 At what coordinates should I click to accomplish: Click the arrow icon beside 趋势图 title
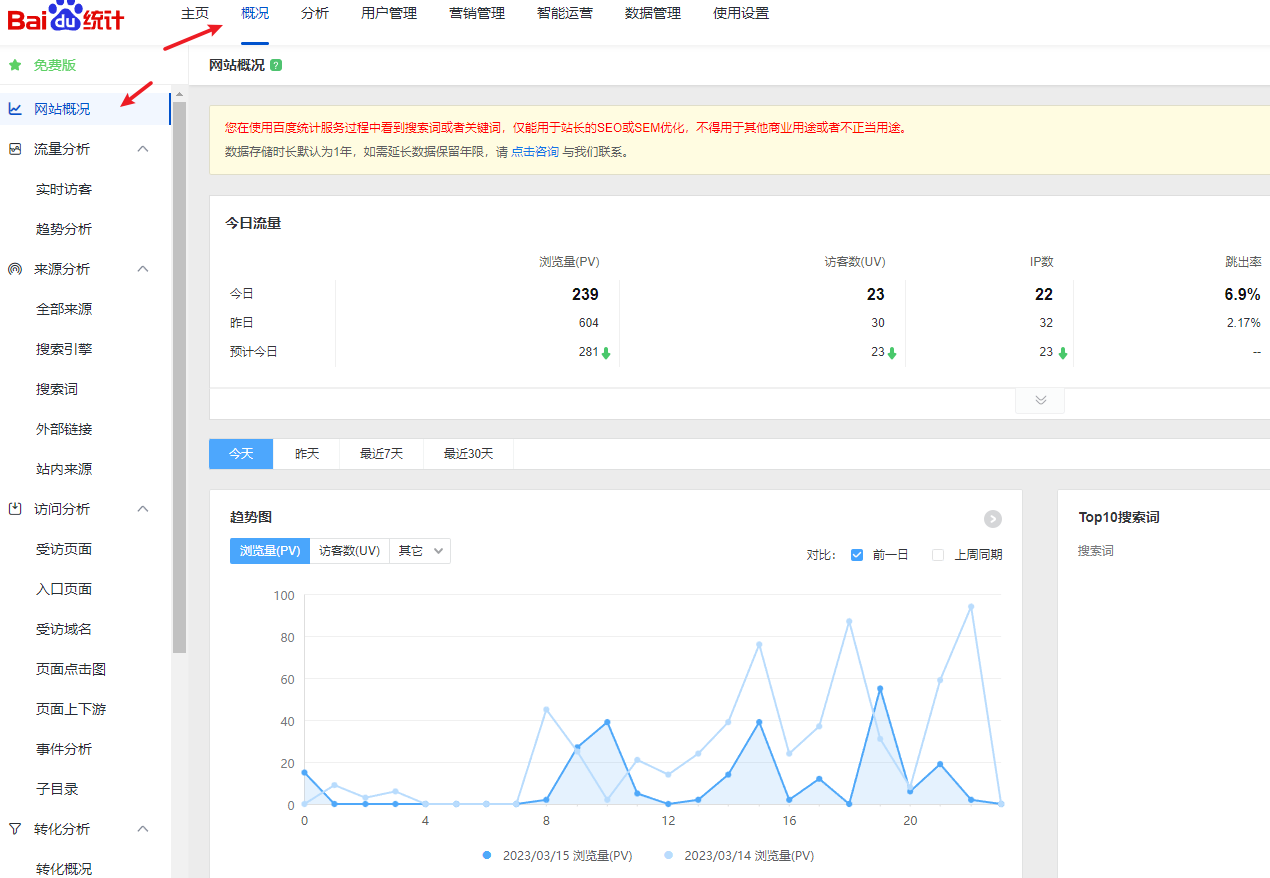coord(992,519)
